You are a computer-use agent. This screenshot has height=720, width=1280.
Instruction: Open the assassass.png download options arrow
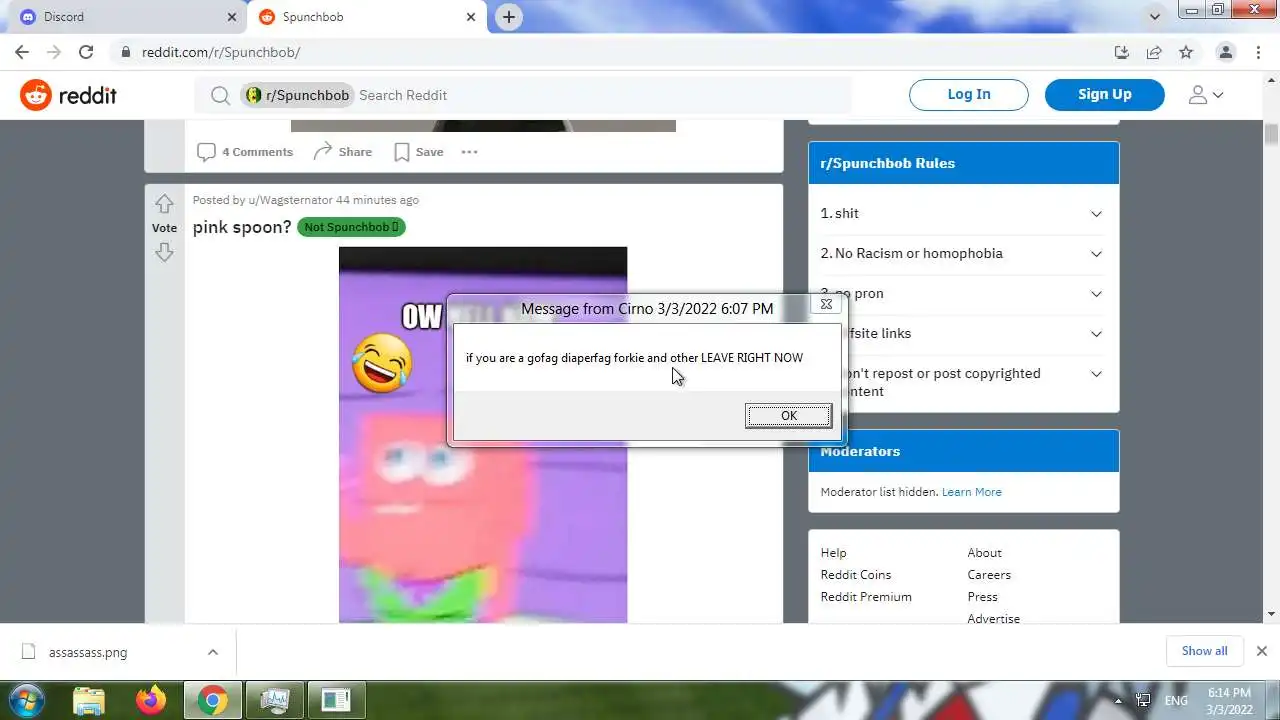click(x=212, y=652)
